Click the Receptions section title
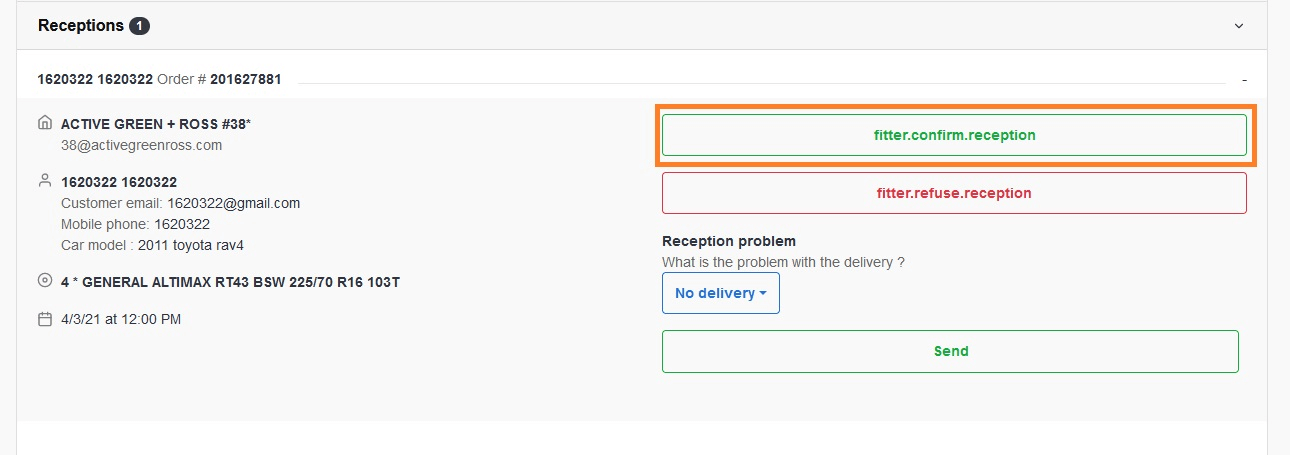 point(80,26)
